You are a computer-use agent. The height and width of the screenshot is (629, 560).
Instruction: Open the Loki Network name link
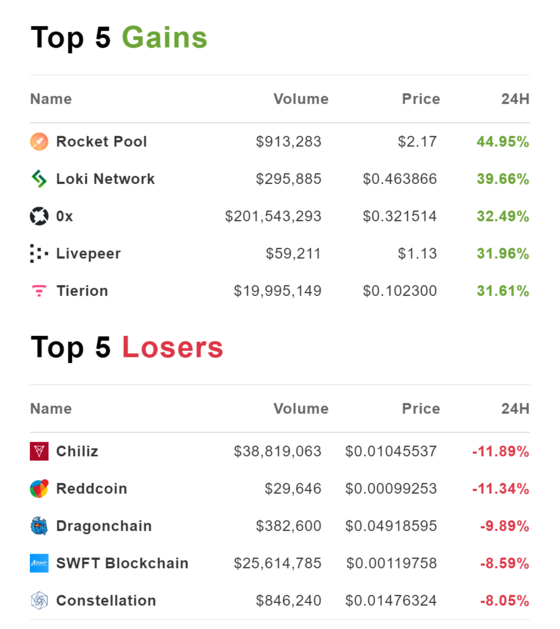[x=106, y=179]
